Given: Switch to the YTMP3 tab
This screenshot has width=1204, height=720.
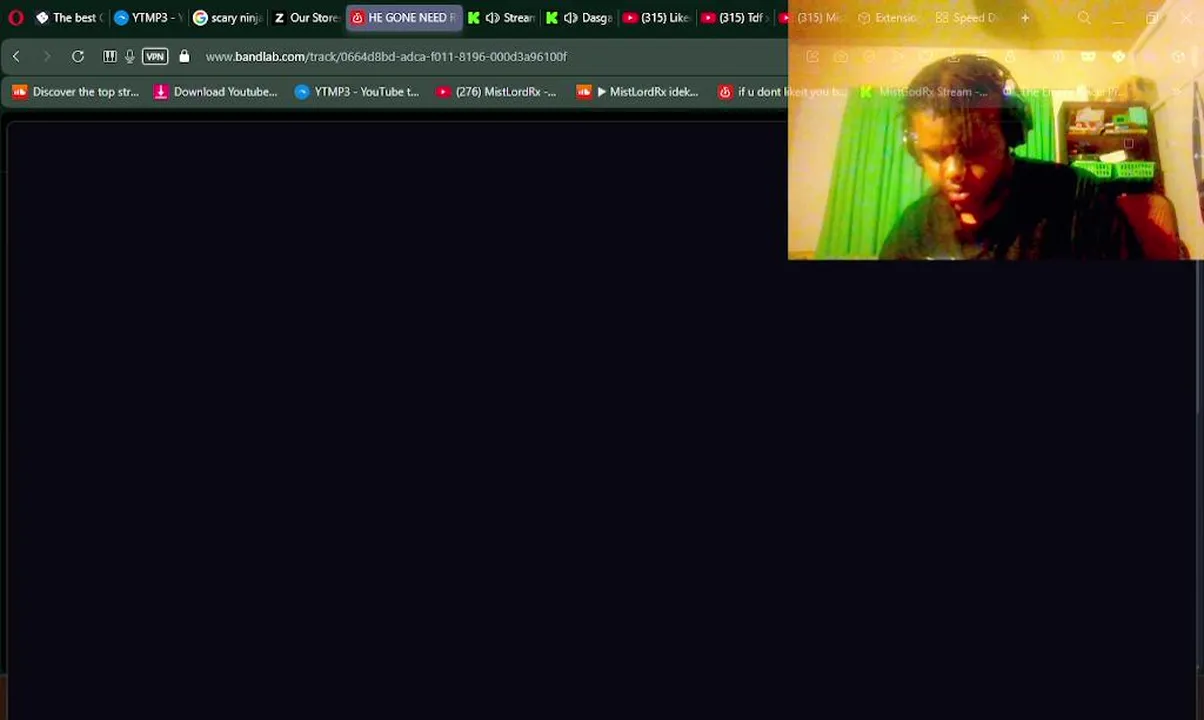Looking at the screenshot, I should (x=147, y=18).
